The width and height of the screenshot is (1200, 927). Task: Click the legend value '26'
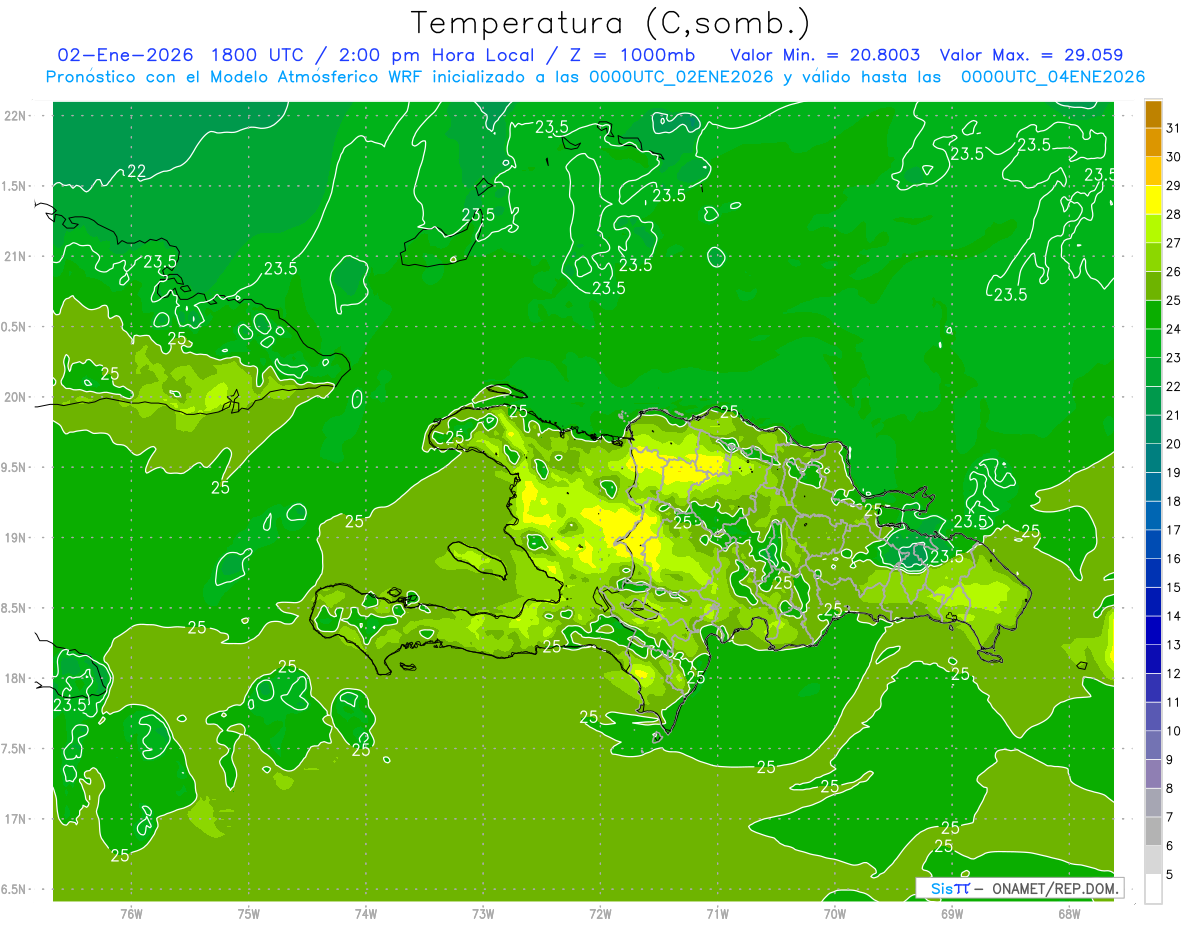click(1173, 272)
